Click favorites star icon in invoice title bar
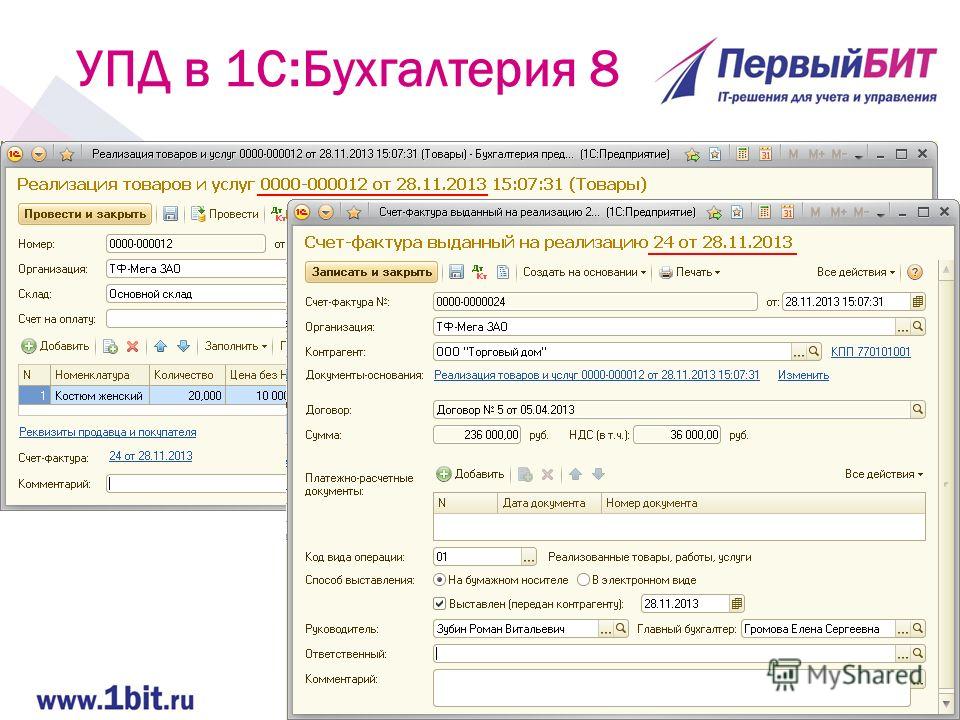 [353, 212]
